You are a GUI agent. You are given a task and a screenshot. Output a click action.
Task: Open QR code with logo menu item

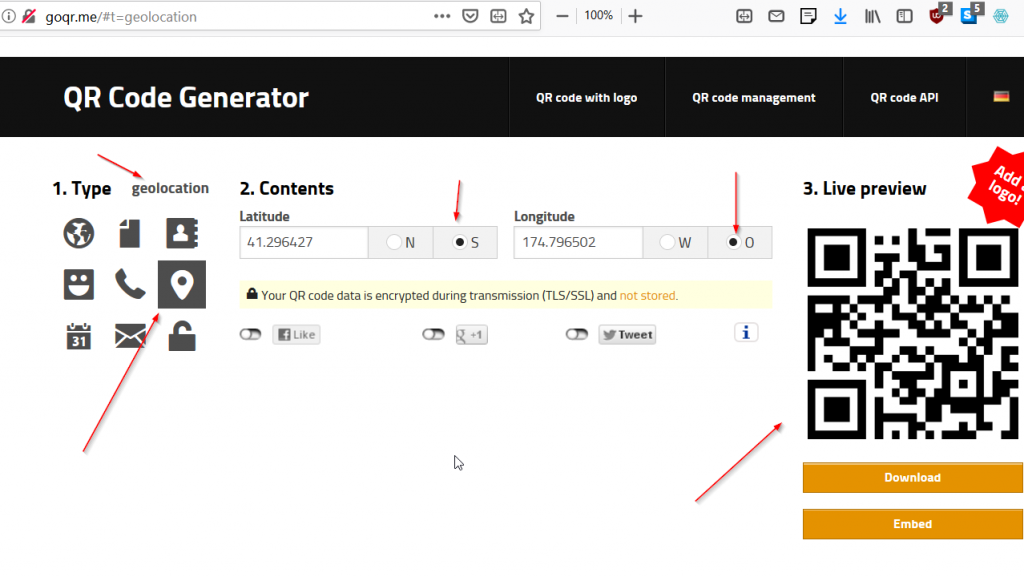[x=586, y=98]
